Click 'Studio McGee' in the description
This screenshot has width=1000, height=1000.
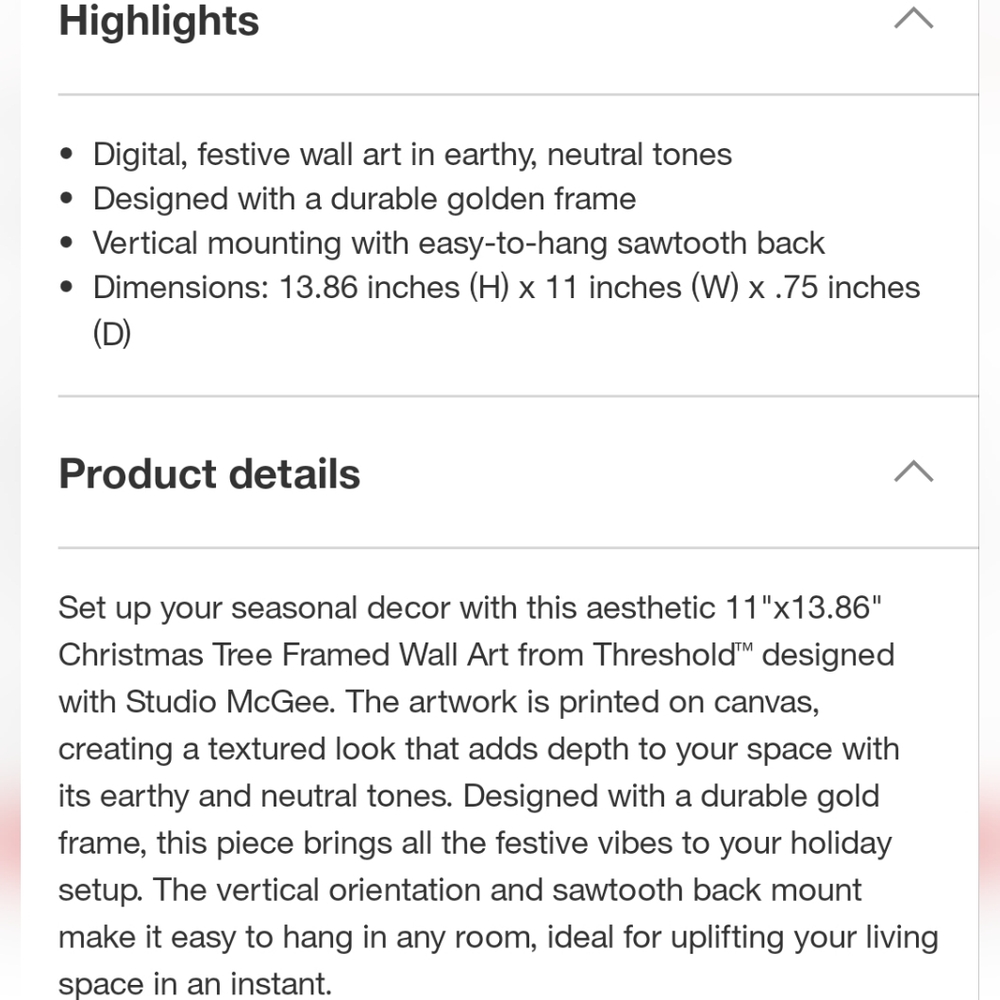[x=230, y=702]
